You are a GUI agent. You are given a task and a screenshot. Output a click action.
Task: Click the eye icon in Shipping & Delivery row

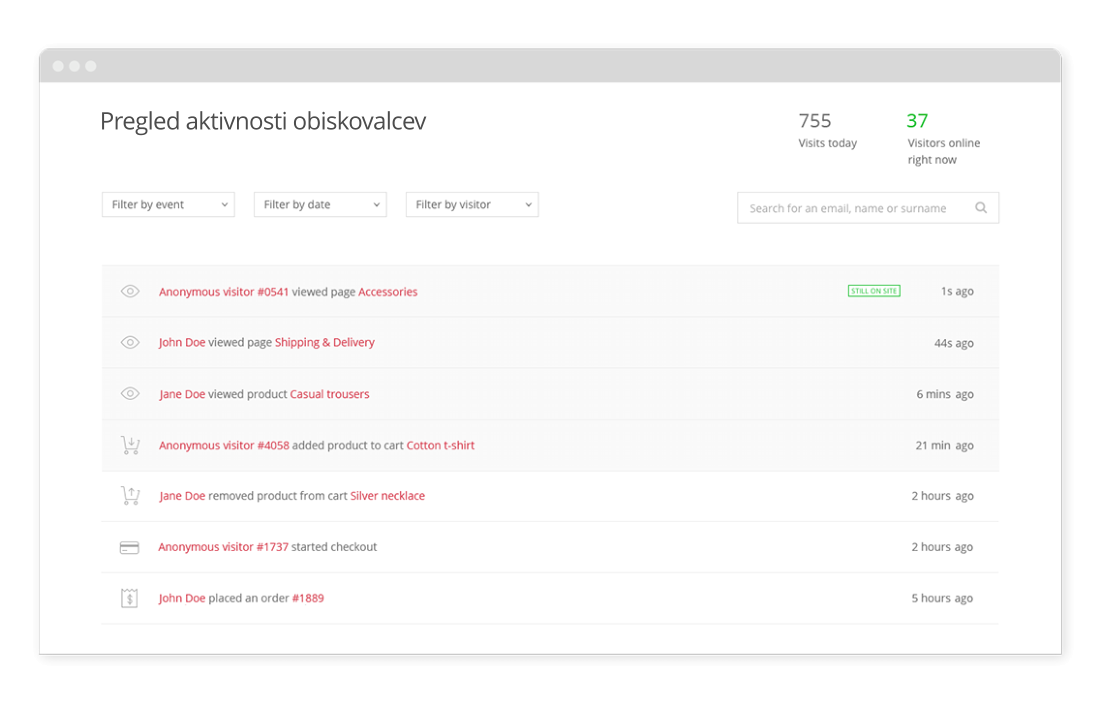[x=130, y=343]
